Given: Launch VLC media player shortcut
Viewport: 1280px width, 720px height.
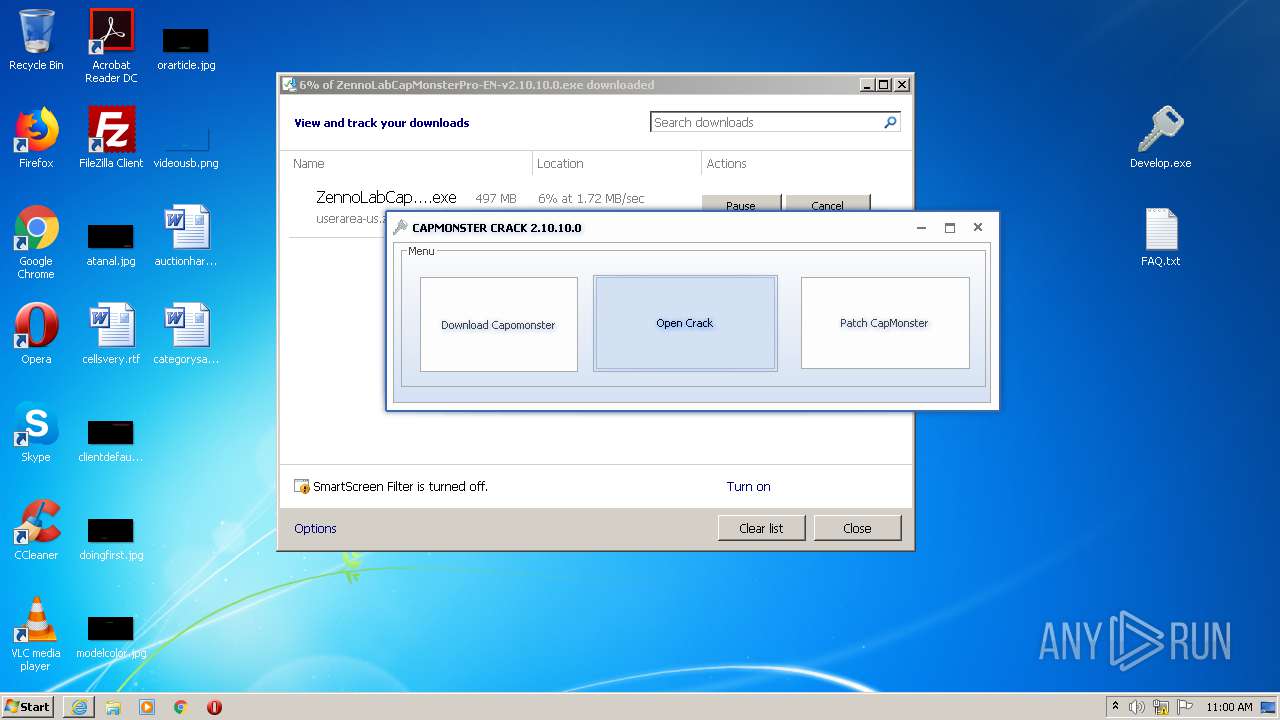Looking at the screenshot, I should click(x=36, y=634).
